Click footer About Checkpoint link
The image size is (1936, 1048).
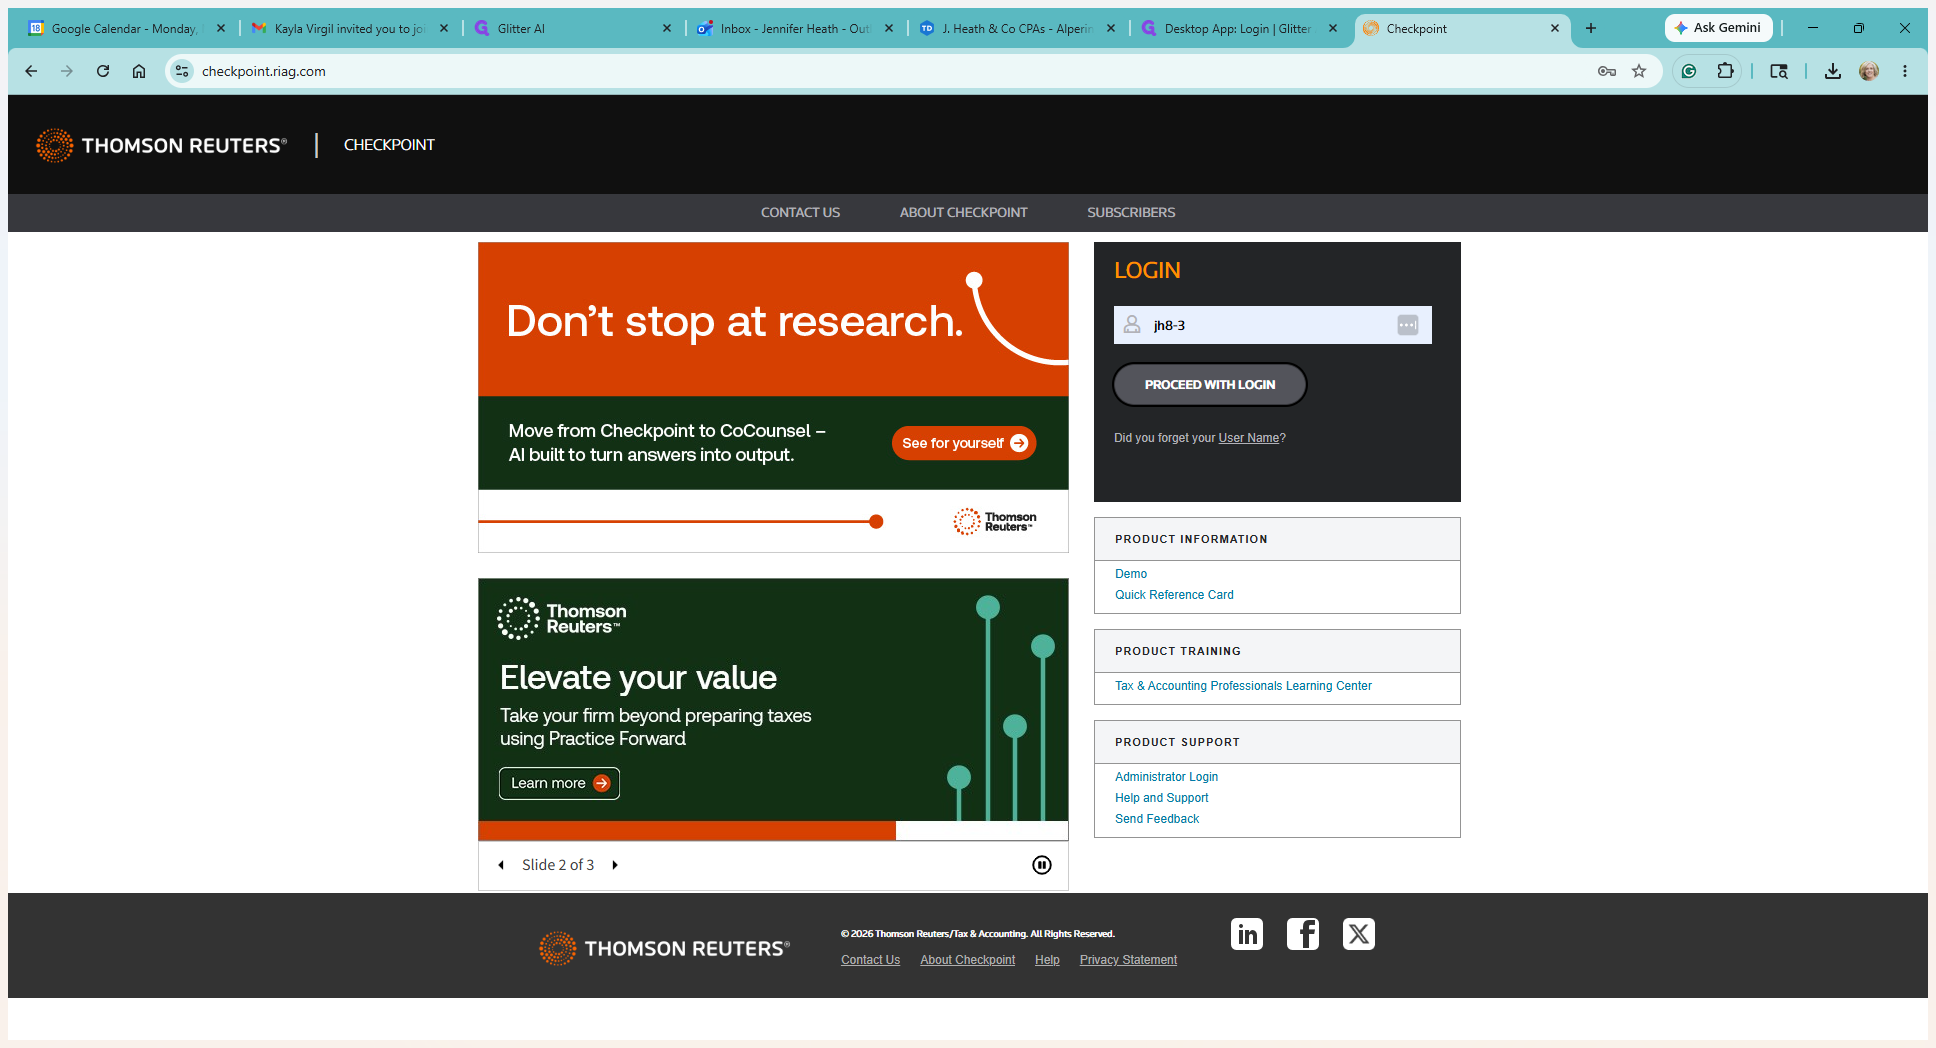(967, 960)
